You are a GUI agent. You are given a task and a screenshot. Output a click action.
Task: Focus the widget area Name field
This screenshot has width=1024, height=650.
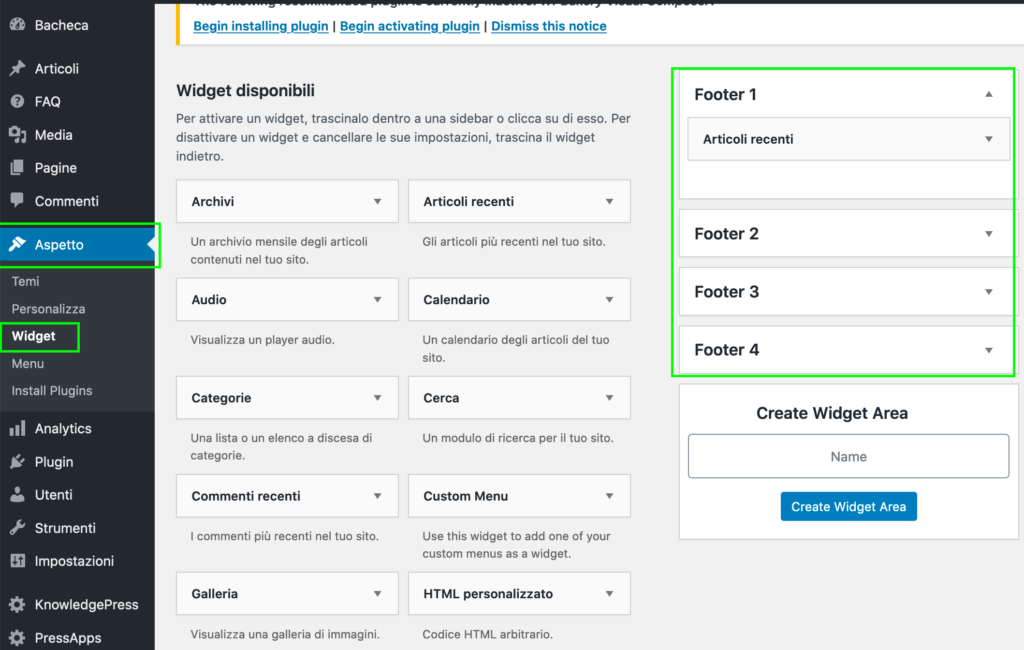pos(848,456)
